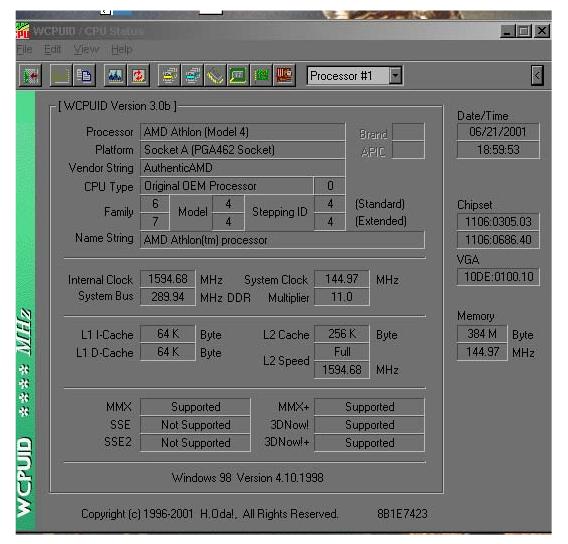Click the VGA value 10DE:0100.10

click(x=498, y=277)
